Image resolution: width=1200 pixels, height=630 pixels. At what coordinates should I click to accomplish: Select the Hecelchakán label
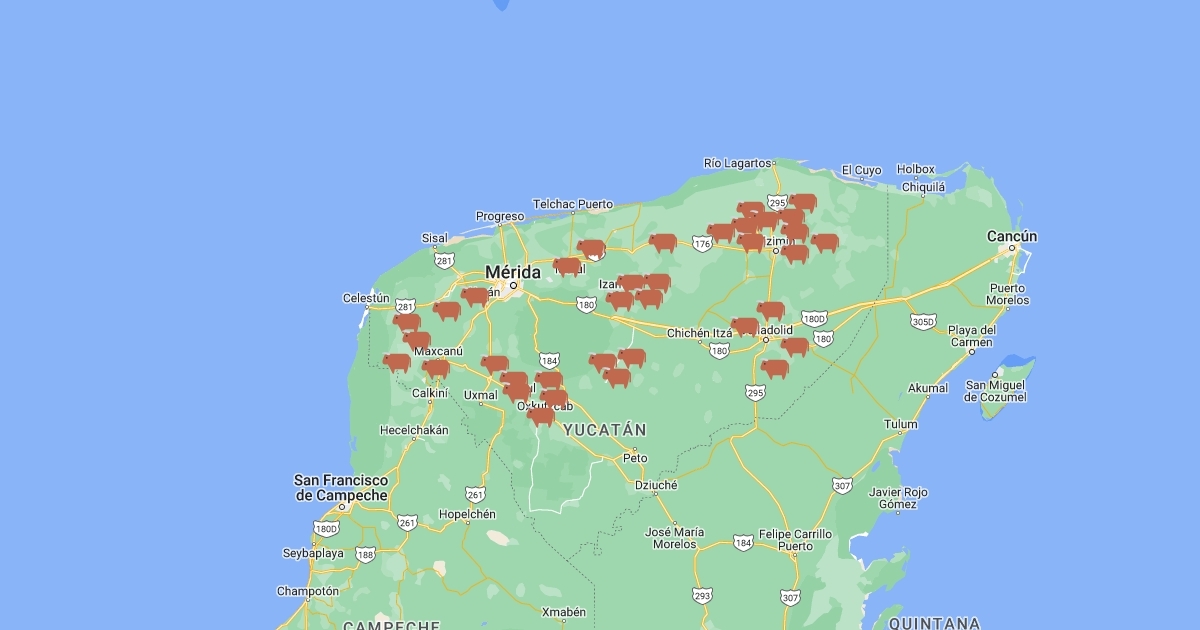414,430
